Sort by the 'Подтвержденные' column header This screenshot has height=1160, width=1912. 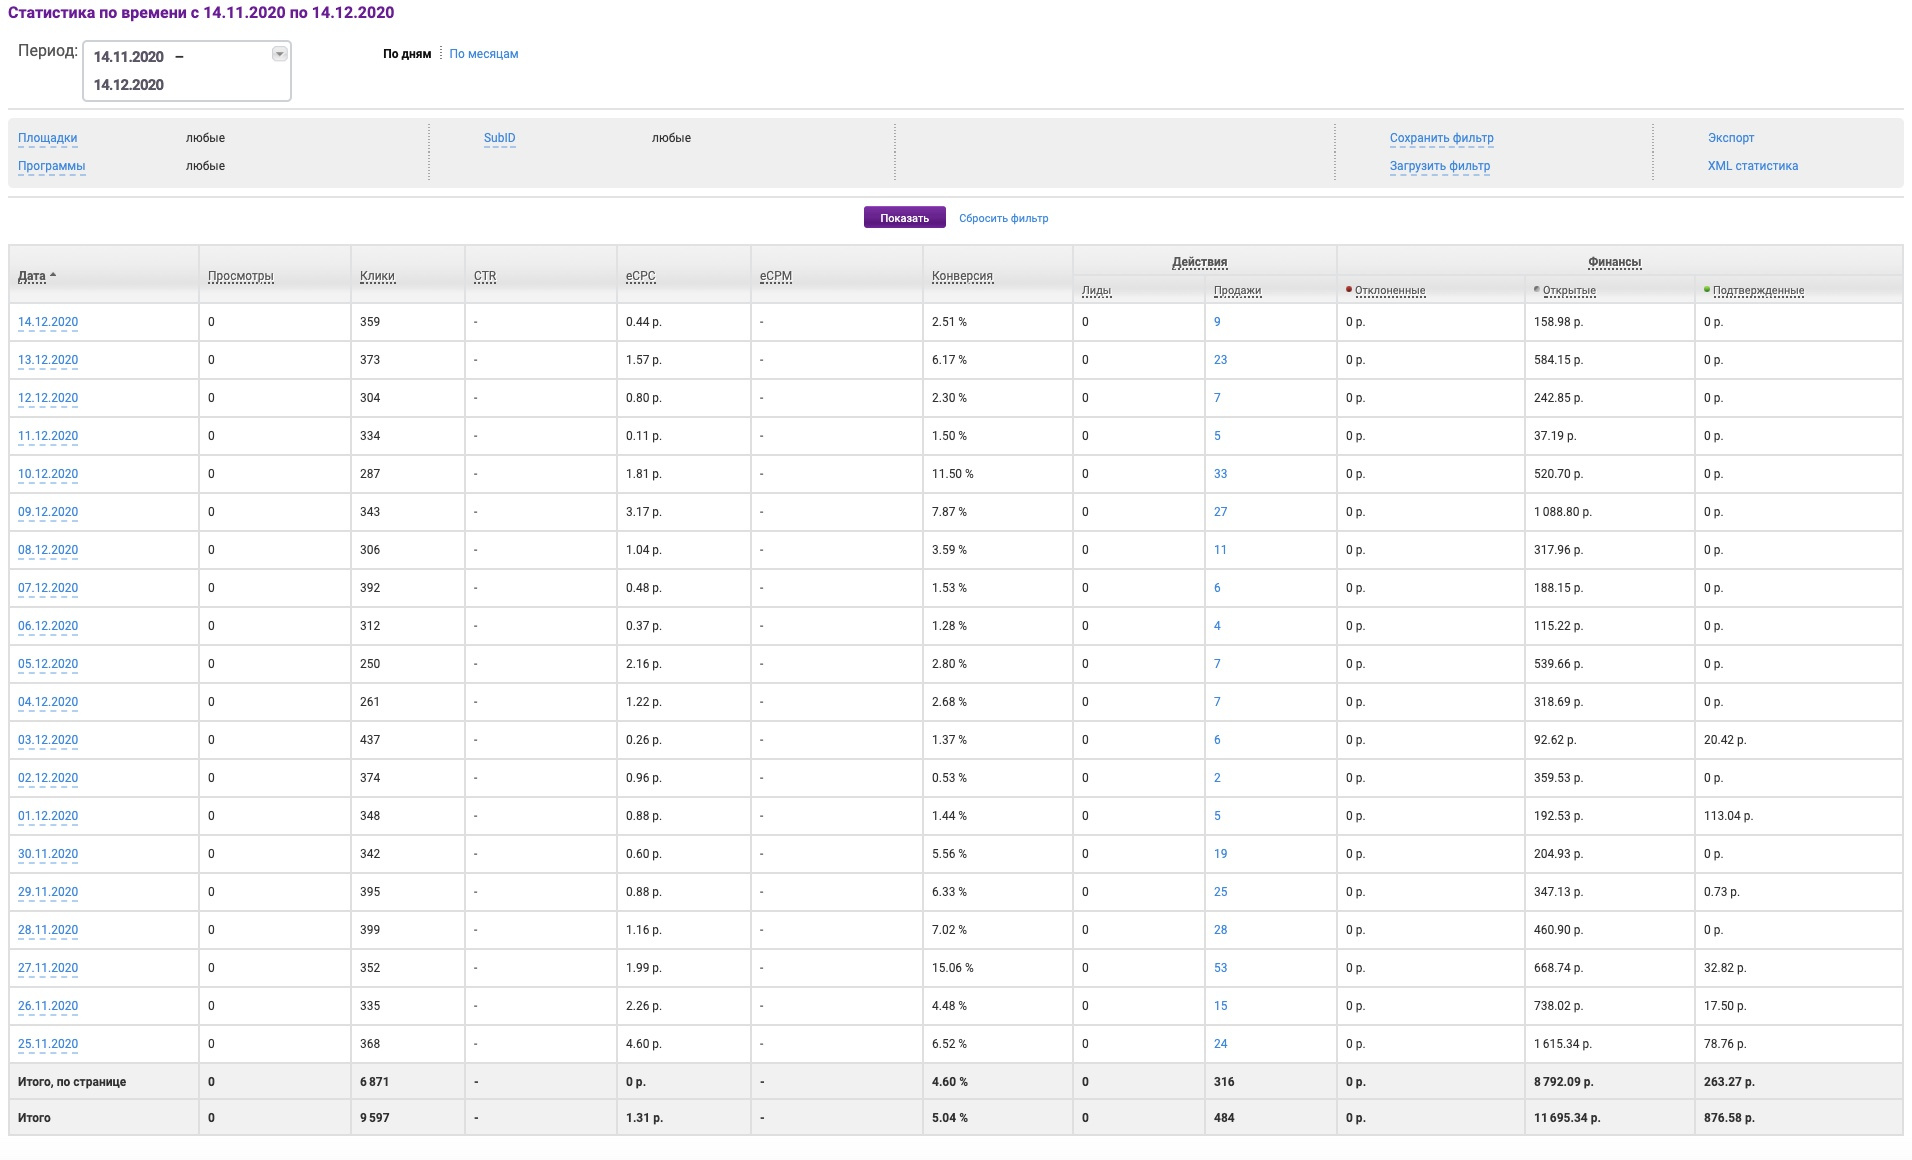(1759, 291)
